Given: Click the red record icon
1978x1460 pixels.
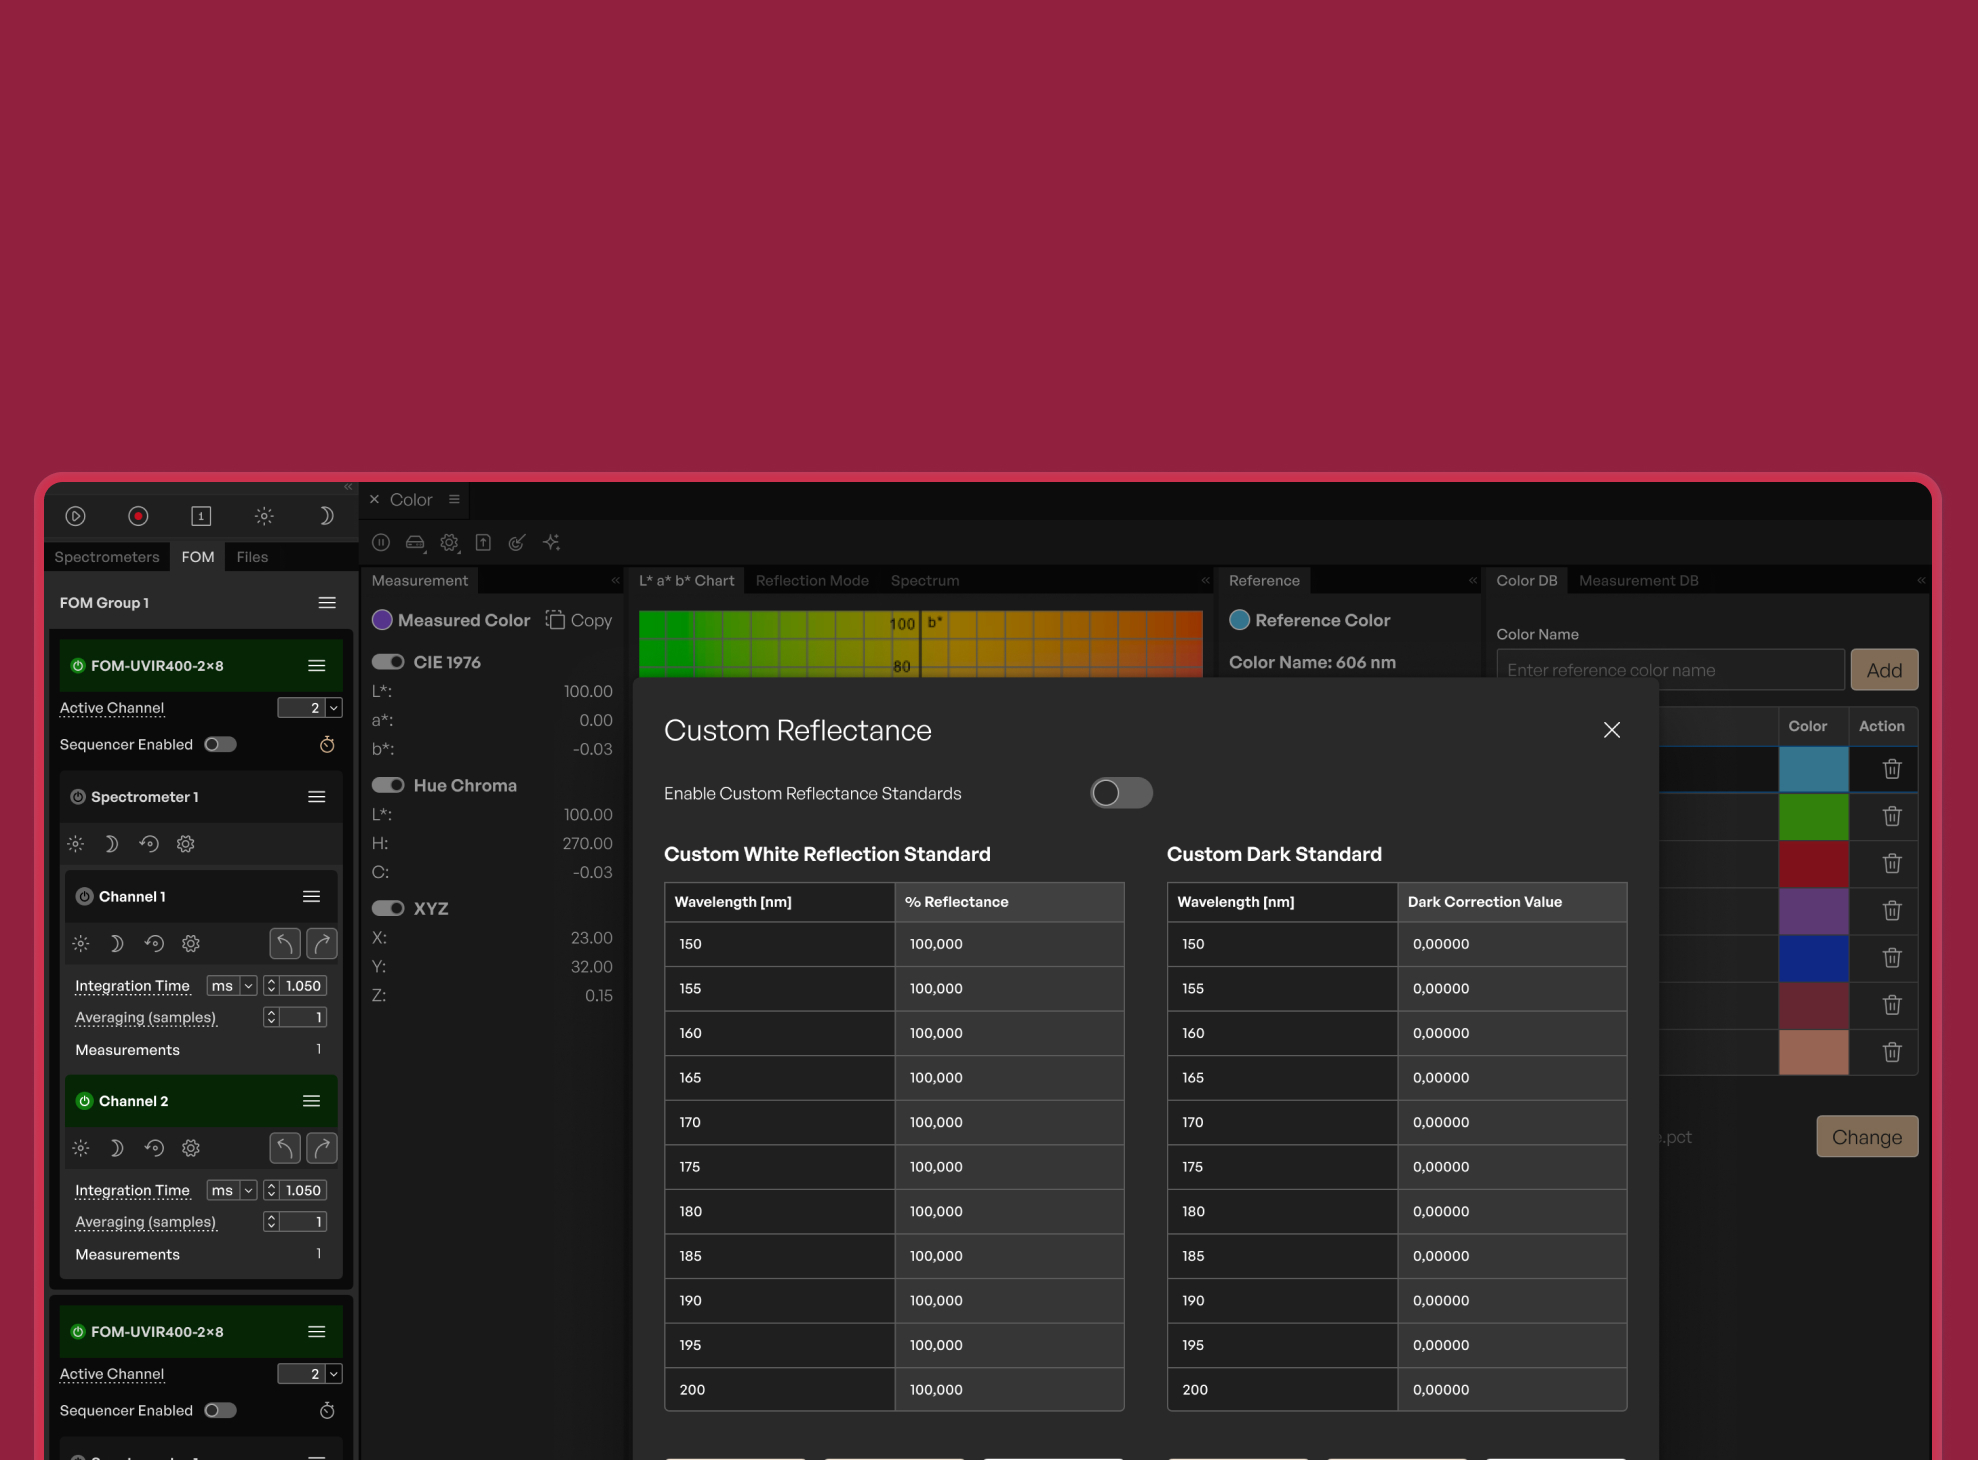Looking at the screenshot, I should pos(138,516).
